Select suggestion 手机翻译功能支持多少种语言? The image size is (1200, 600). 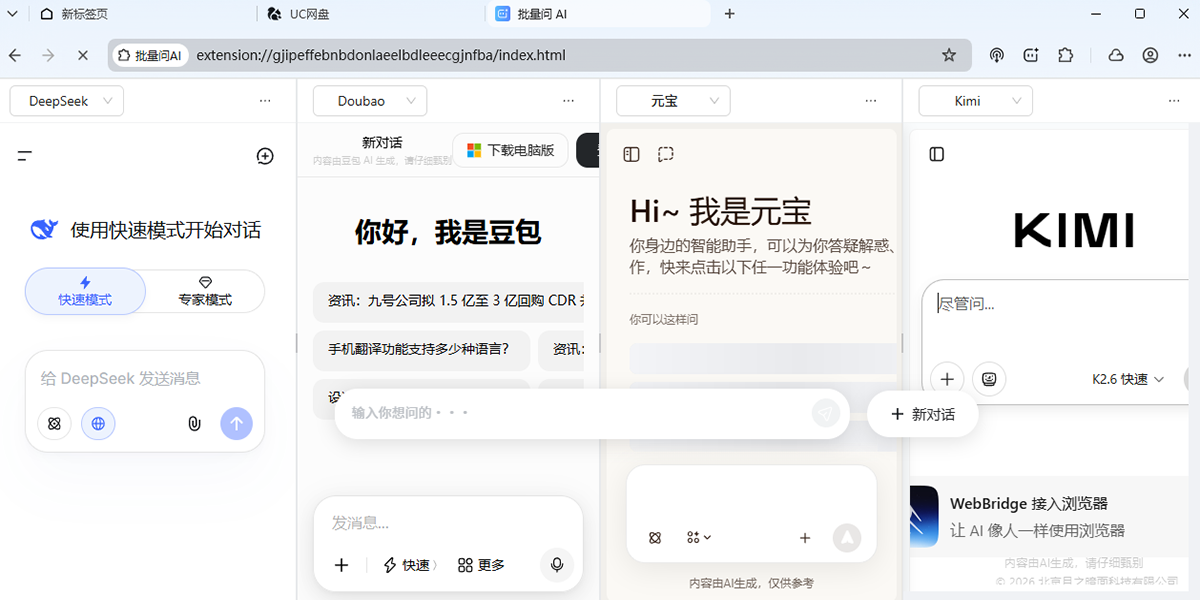point(421,350)
